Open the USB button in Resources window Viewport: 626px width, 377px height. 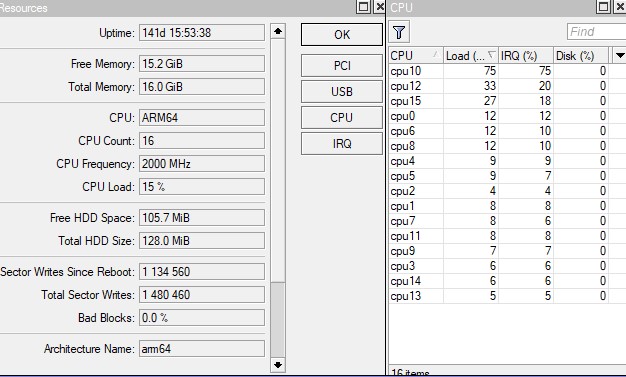[x=342, y=91]
